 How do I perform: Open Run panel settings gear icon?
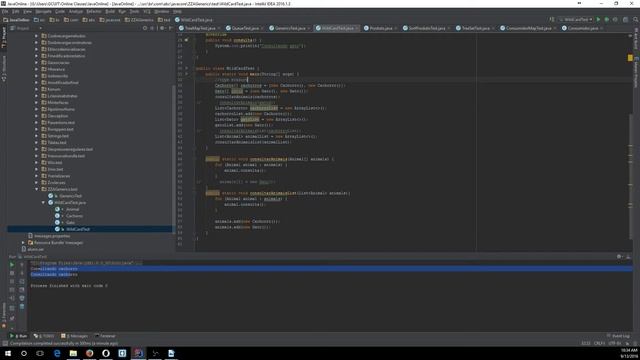point(620,256)
